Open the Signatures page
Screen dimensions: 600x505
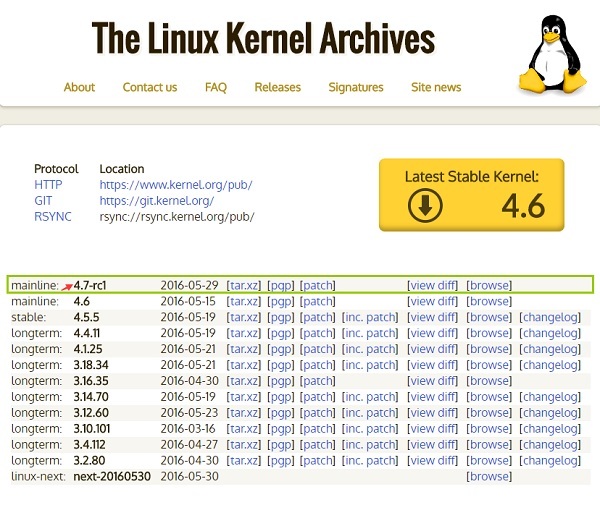point(356,87)
